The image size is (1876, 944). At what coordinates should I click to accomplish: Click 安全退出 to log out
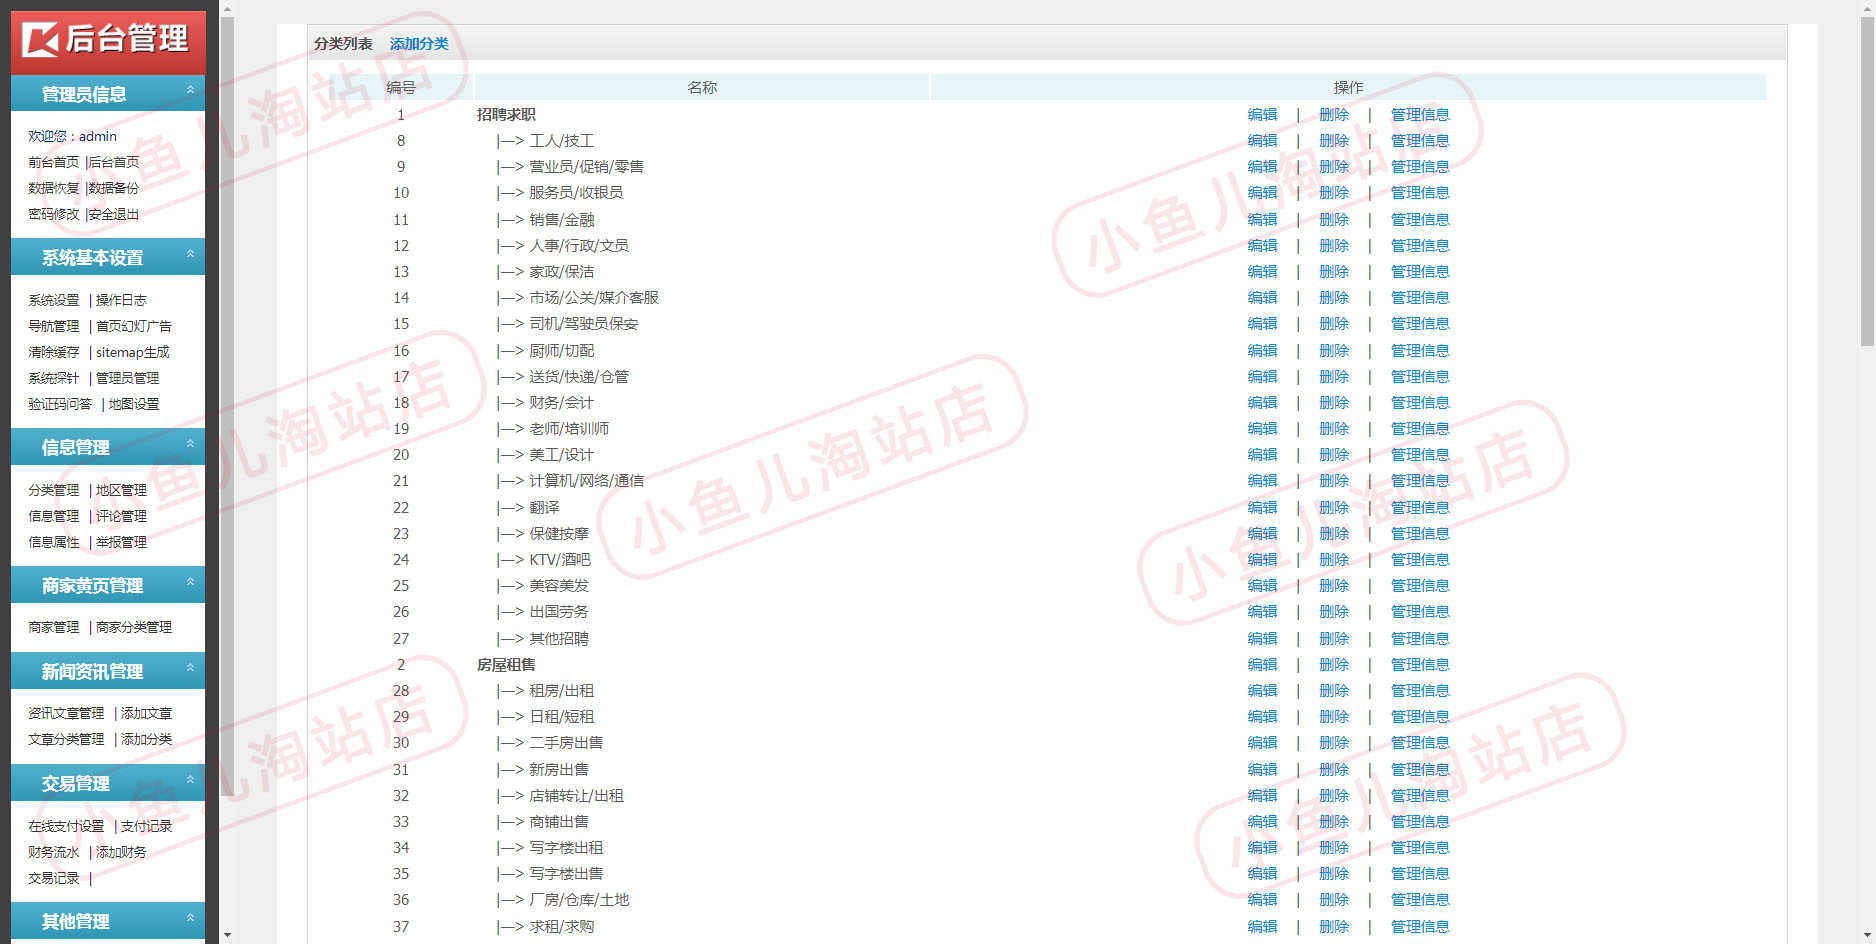(114, 214)
